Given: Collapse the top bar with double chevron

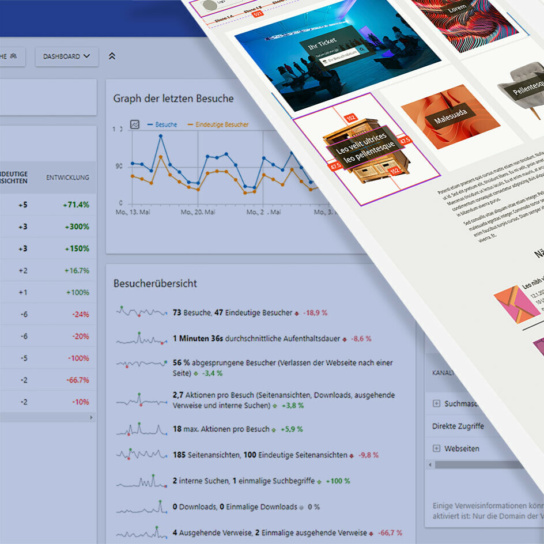Looking at the screenshot, I should point(112,56).
